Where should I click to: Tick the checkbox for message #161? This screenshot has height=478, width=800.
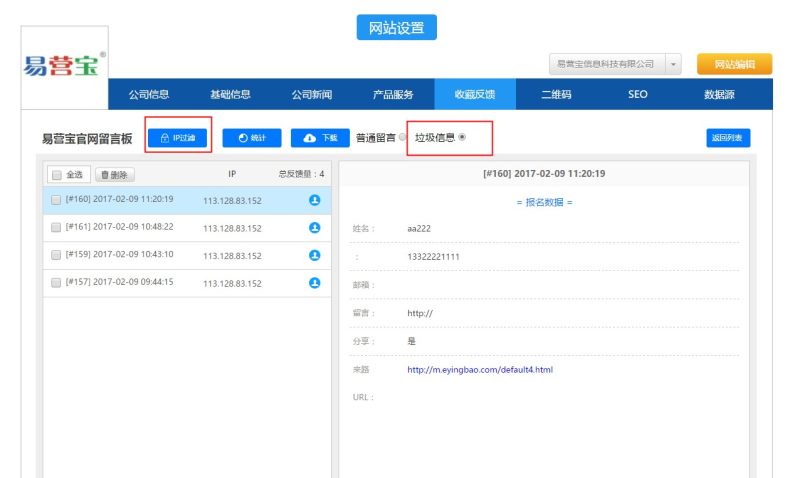click(x=56, y=227)
